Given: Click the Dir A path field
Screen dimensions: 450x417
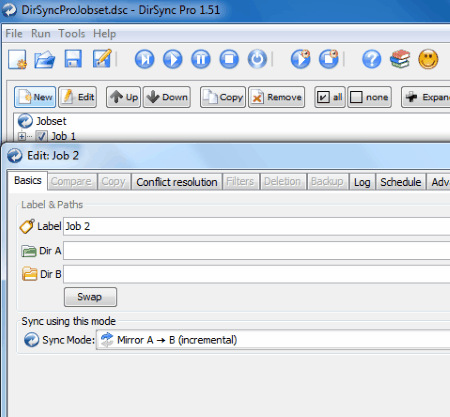Looking at the screenshot, I should (257, 251).
